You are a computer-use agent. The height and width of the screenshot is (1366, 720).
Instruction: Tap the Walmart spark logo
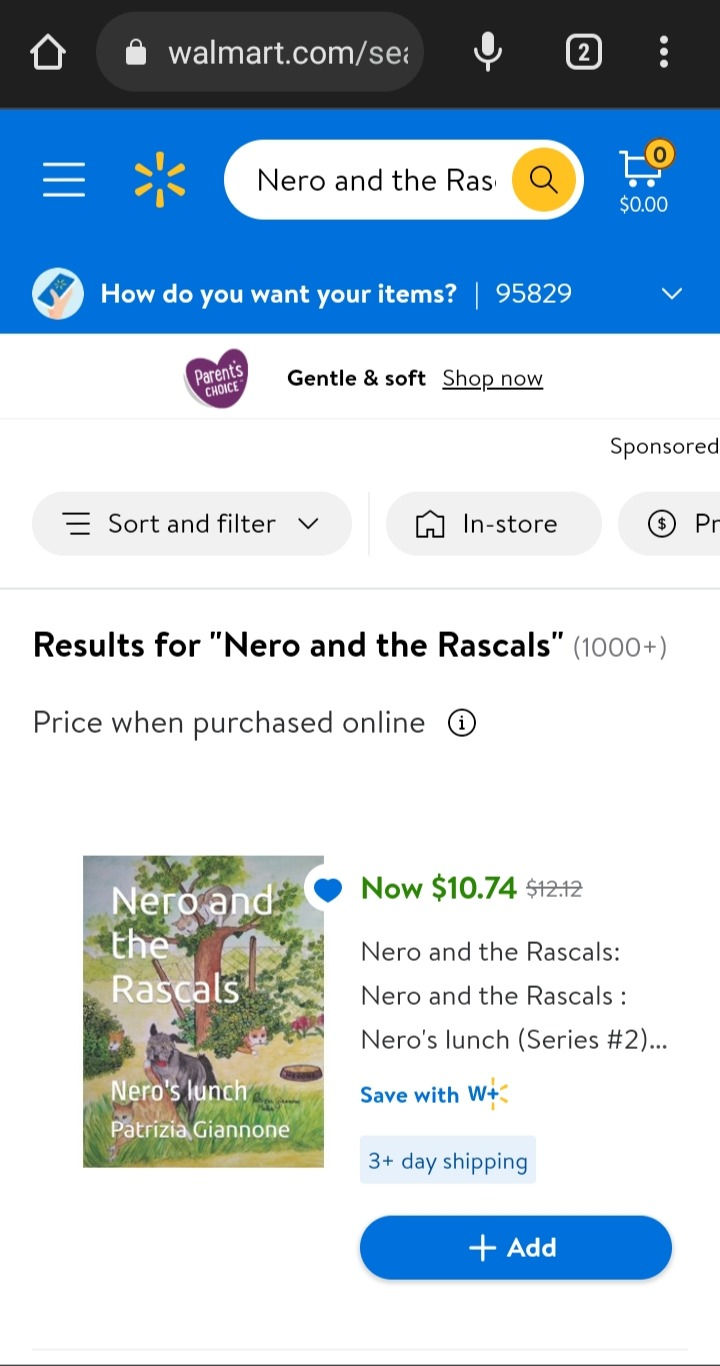(x=160, y=180)
